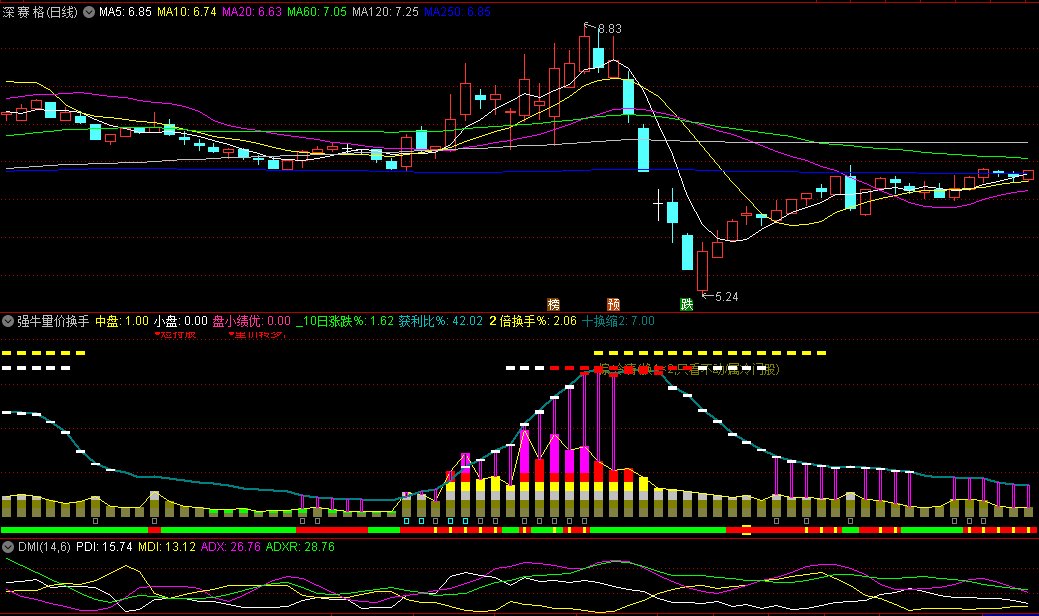Screen dimensions: 1039x616
Task: Click the MA10: 6.74 label
Action: coord(187,12)
